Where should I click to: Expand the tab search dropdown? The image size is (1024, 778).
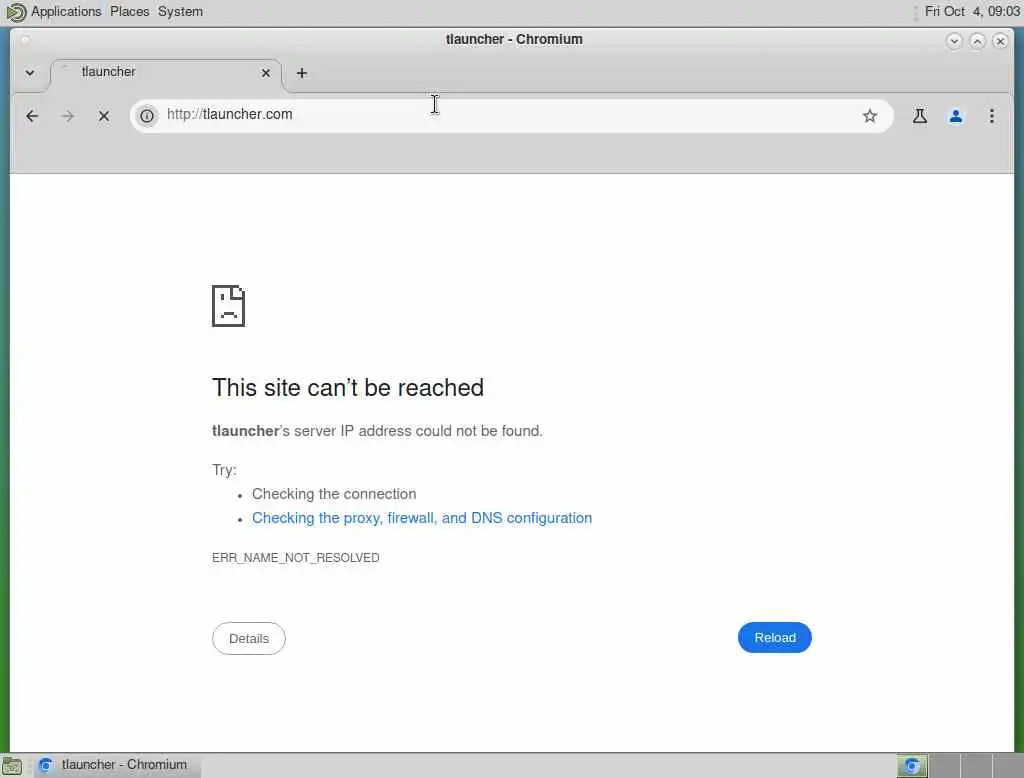(x=30, y=73)
